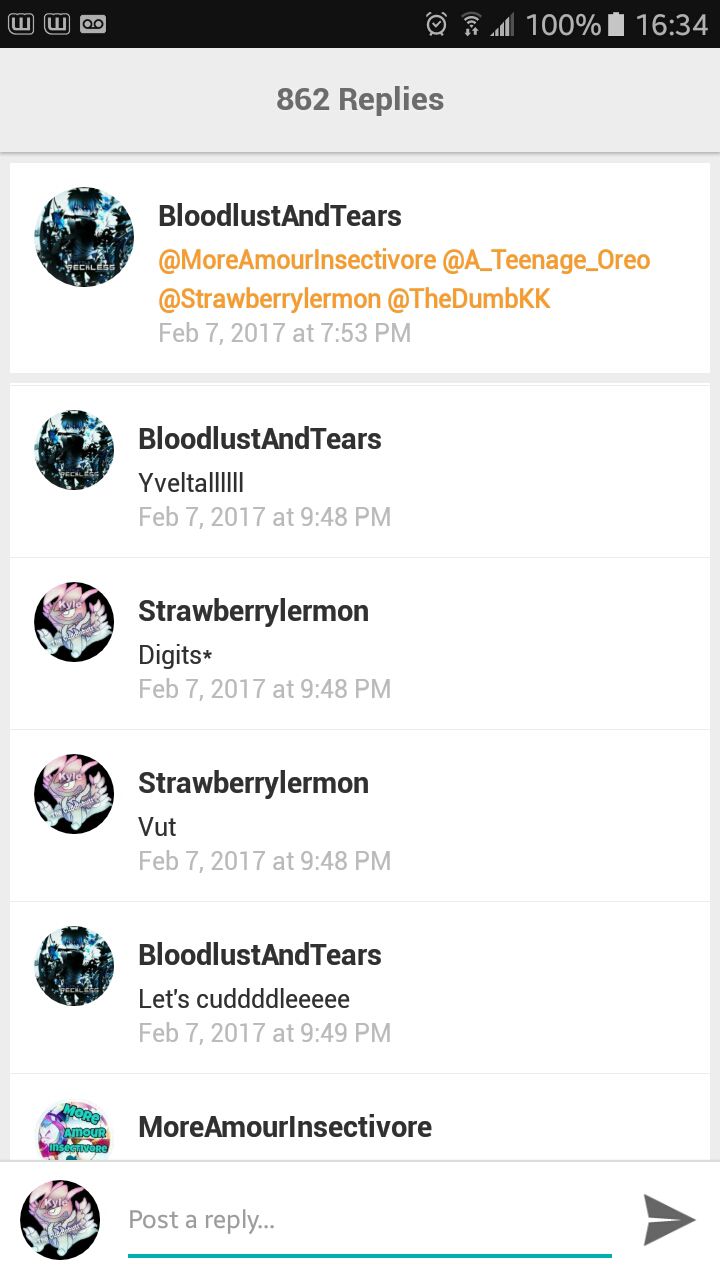The height and width of the screenshot is (1280, 720).
Task: Open the @A_Teenage_Oreo mention link
Action: click(x=546, y=260)
